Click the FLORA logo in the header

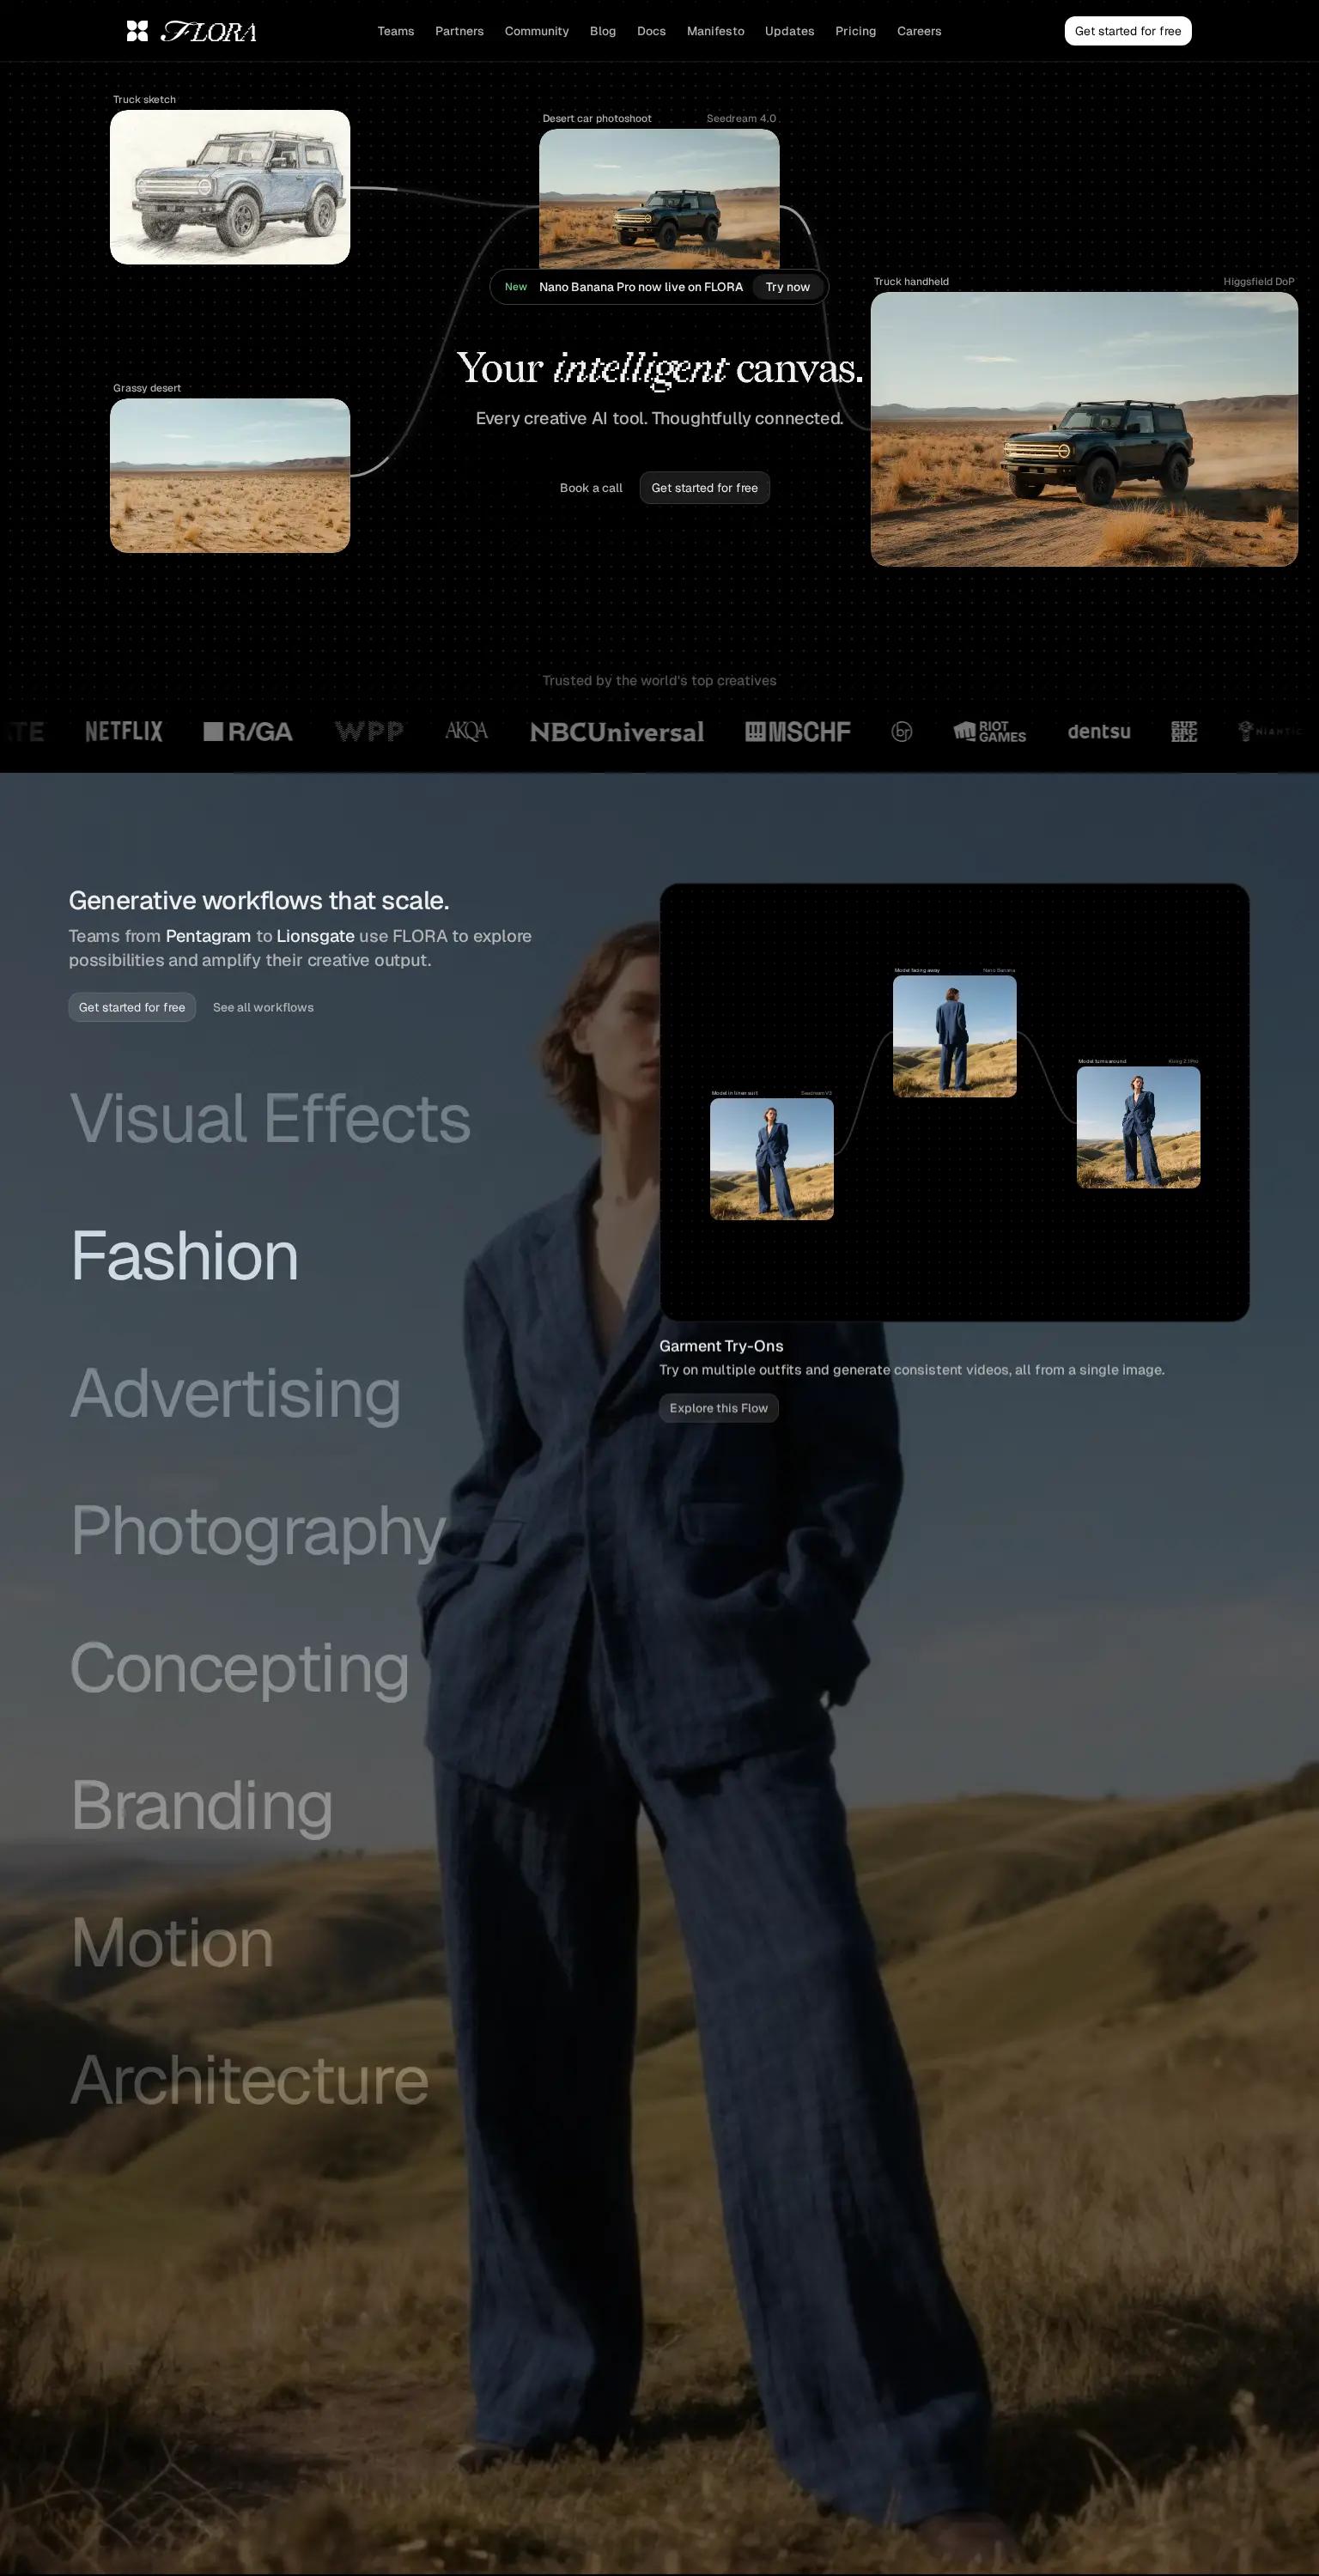(x=191, y=31)
